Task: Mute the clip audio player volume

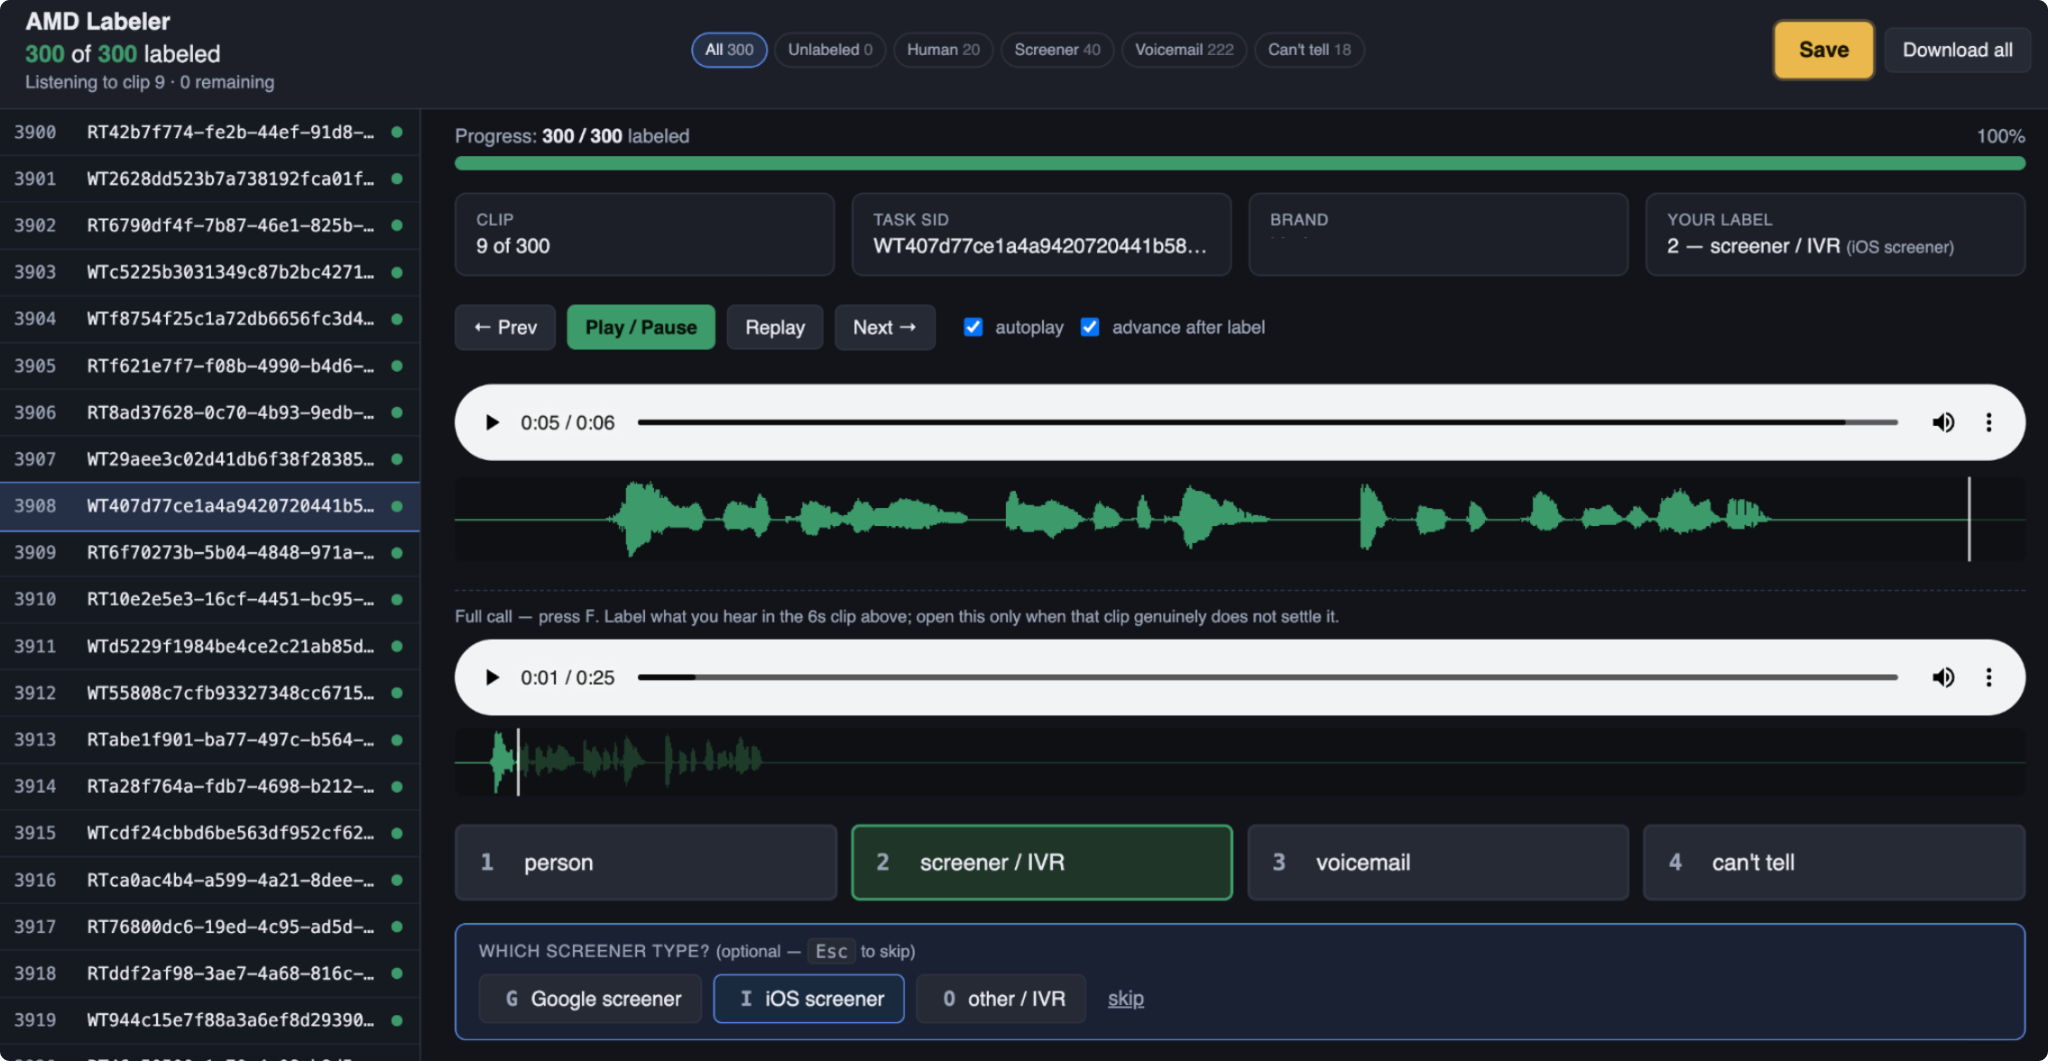Action: pos(1943,422)
